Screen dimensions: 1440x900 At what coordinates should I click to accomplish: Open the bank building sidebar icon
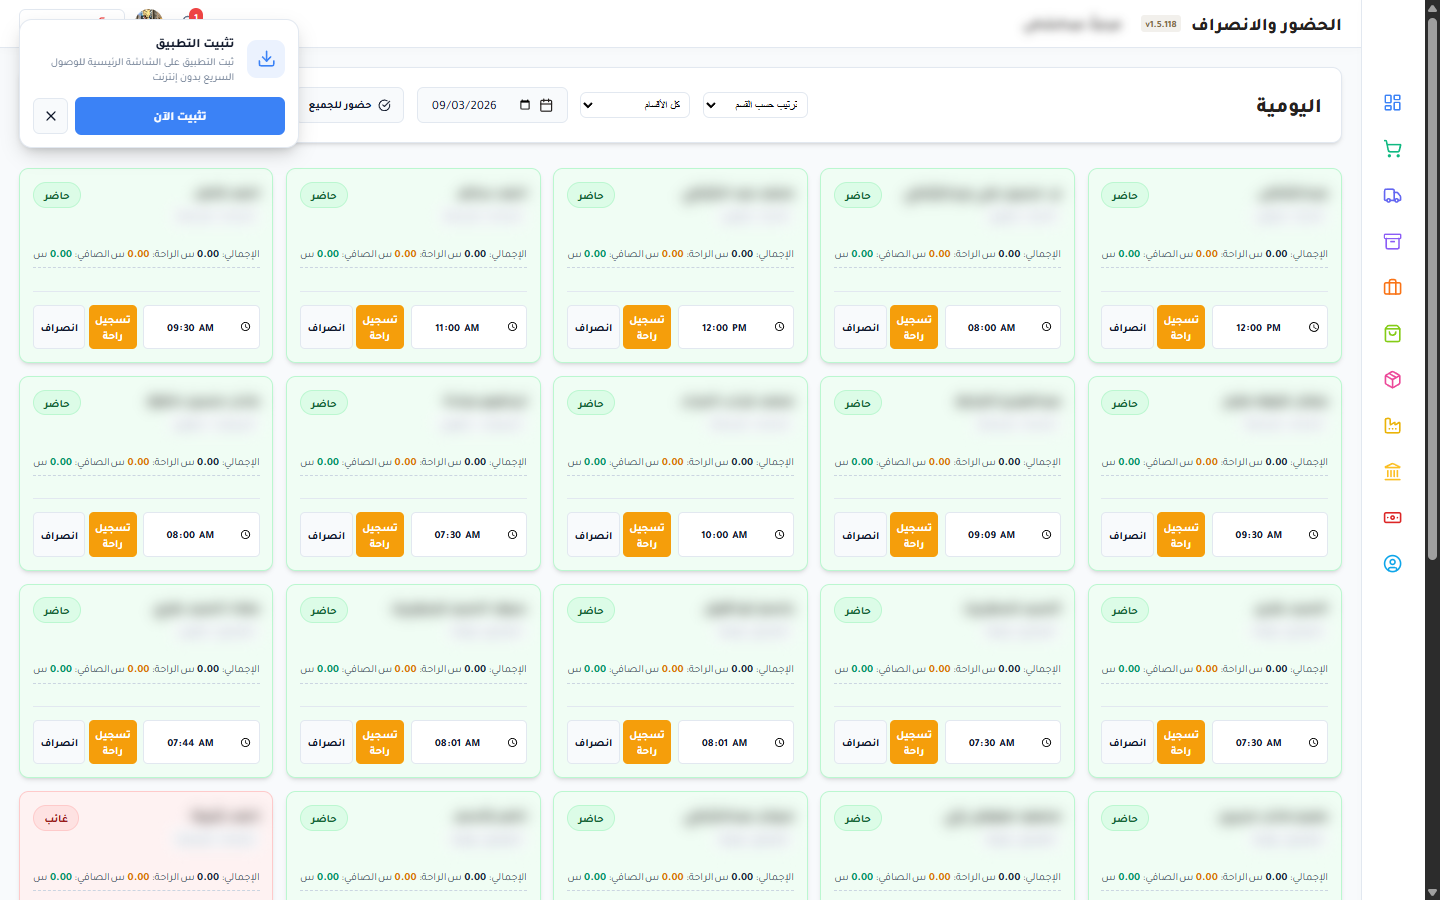(x=1392, y=471)
